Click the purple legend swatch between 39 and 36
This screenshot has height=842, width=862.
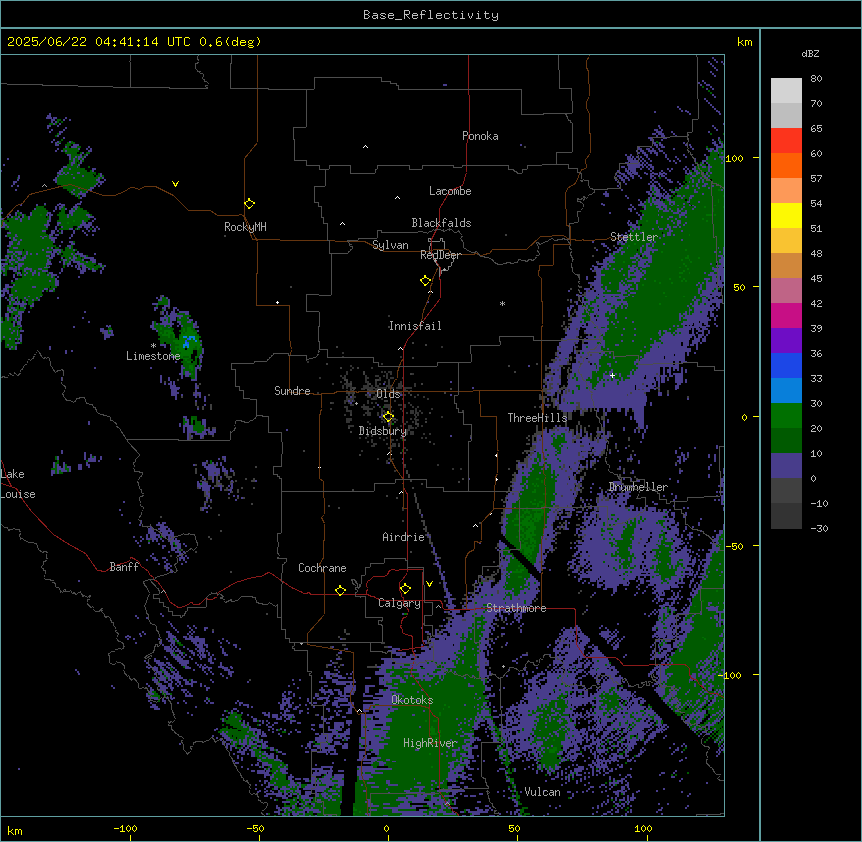(786, 341)
